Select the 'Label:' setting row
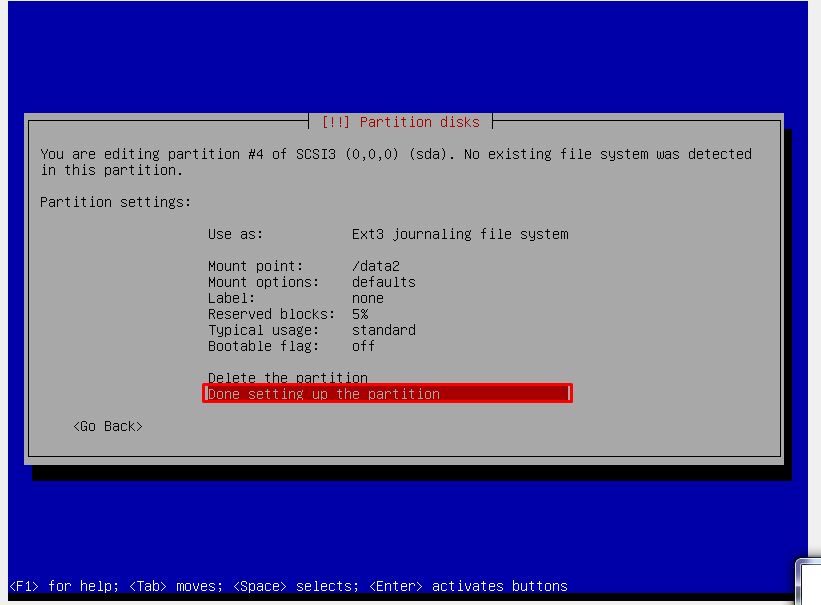 [x=231, y=298]
